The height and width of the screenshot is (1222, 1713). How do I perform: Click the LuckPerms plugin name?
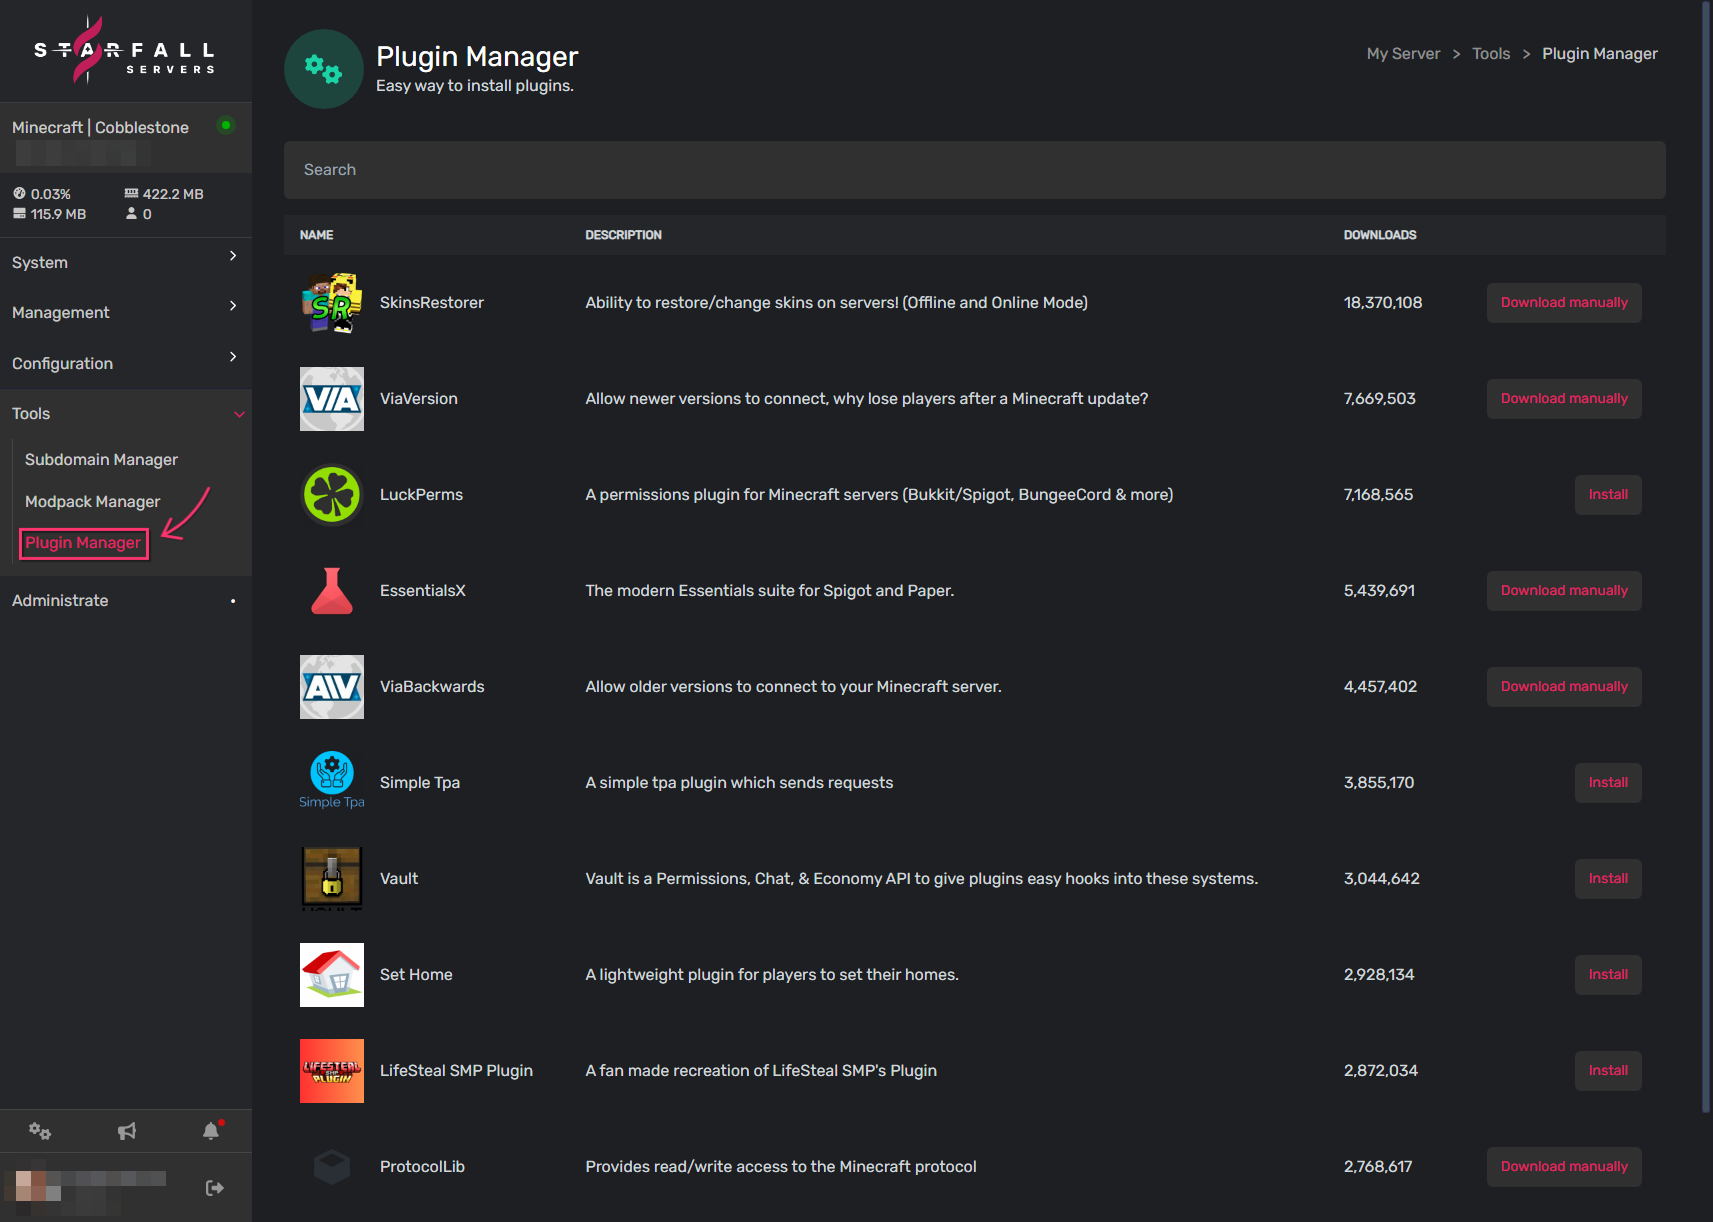pyautogui.click(x=421, y=495)
